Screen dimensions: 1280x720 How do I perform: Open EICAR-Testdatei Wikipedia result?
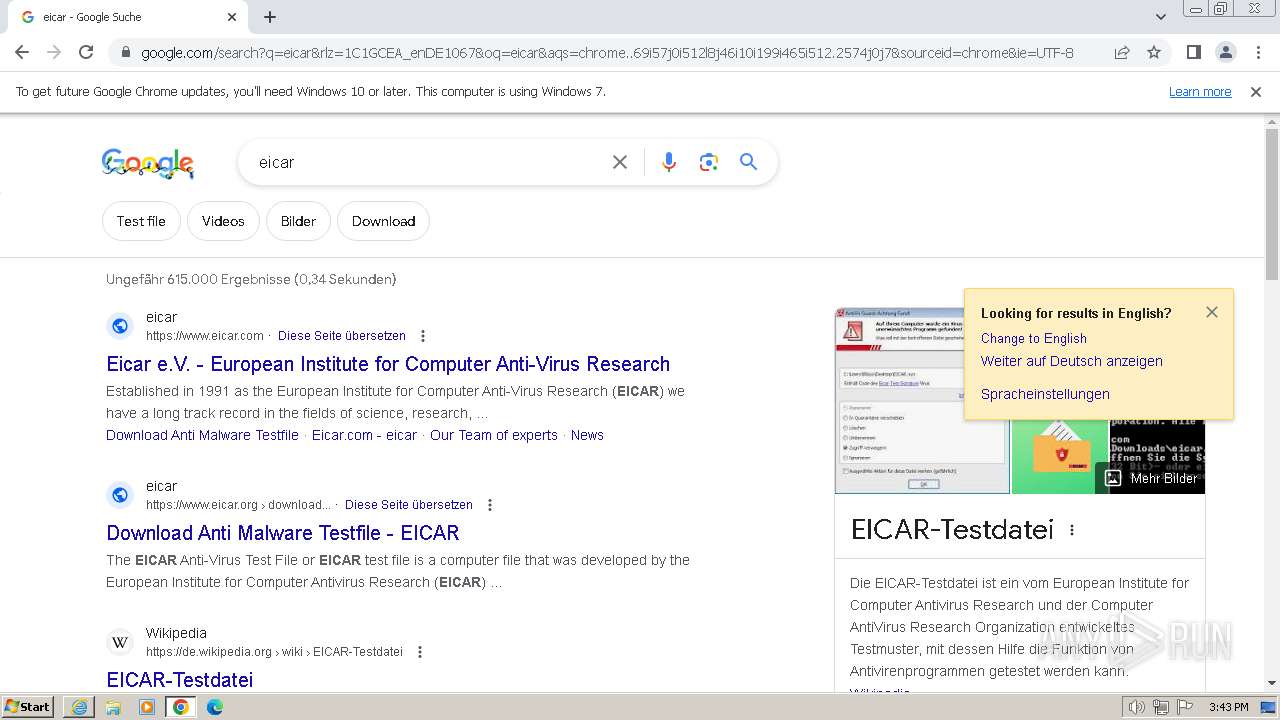(180, 680)
